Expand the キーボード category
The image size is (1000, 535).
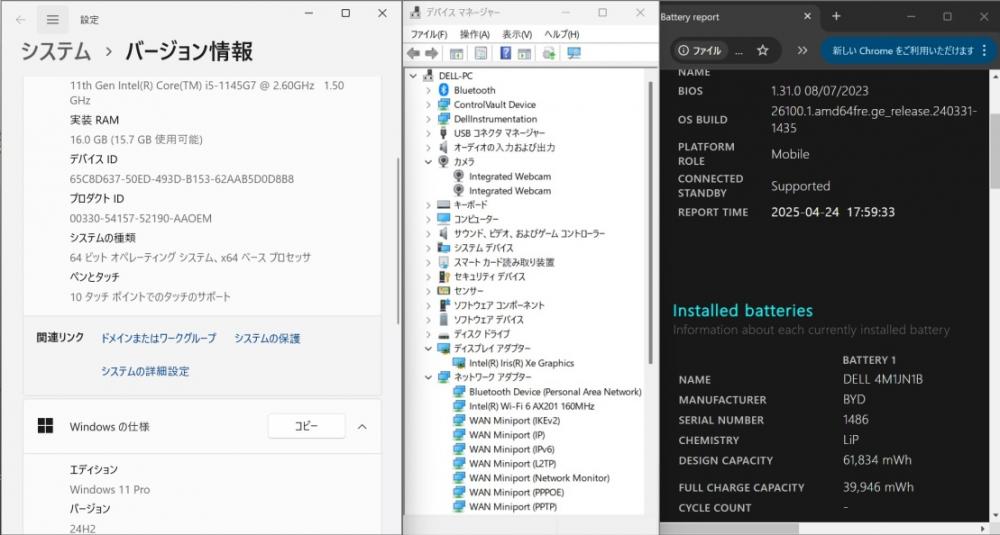428,205
